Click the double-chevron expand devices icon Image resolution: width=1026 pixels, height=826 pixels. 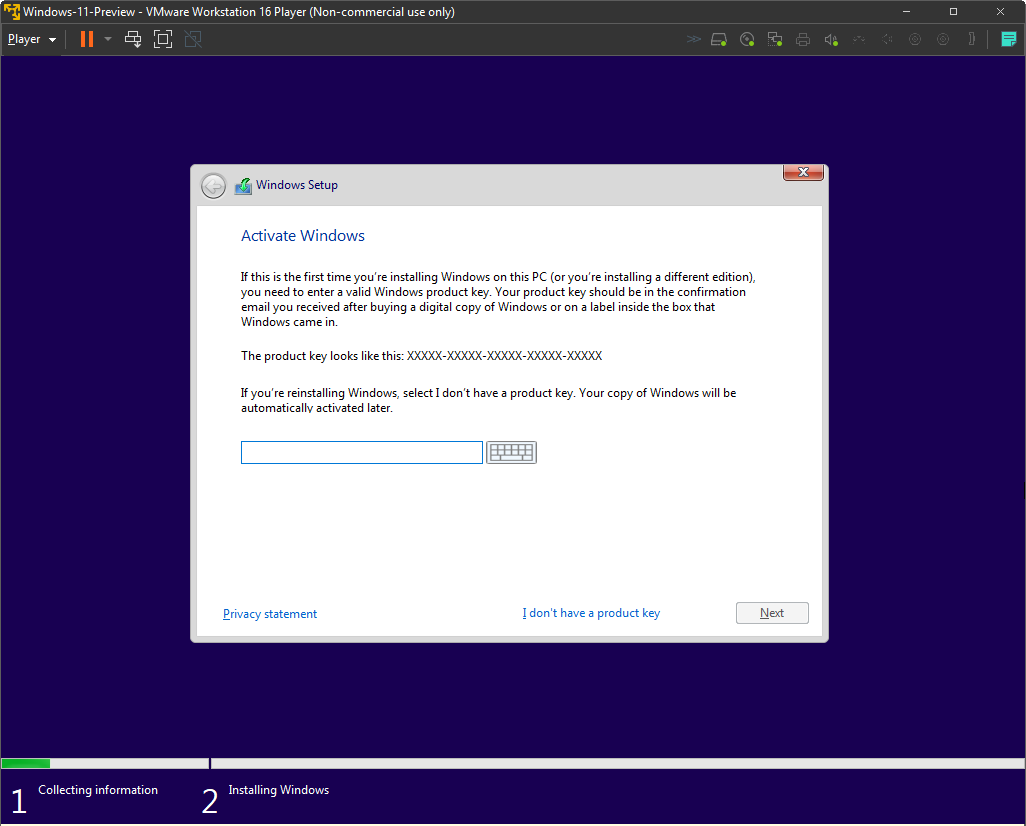(694, 39)
